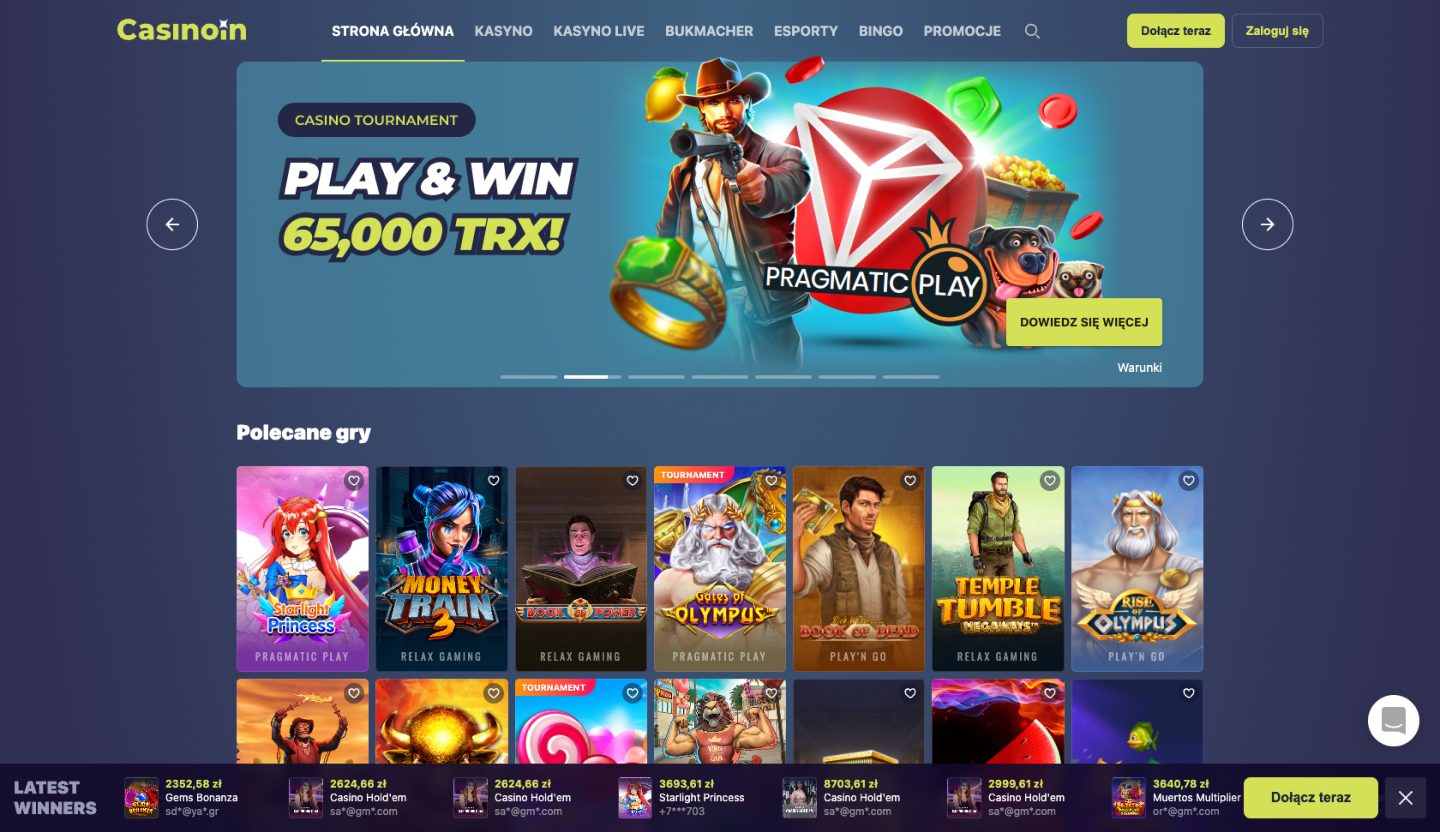Select the Promocje menu item
Screen dimensions: 1440x832
point(962,31)
